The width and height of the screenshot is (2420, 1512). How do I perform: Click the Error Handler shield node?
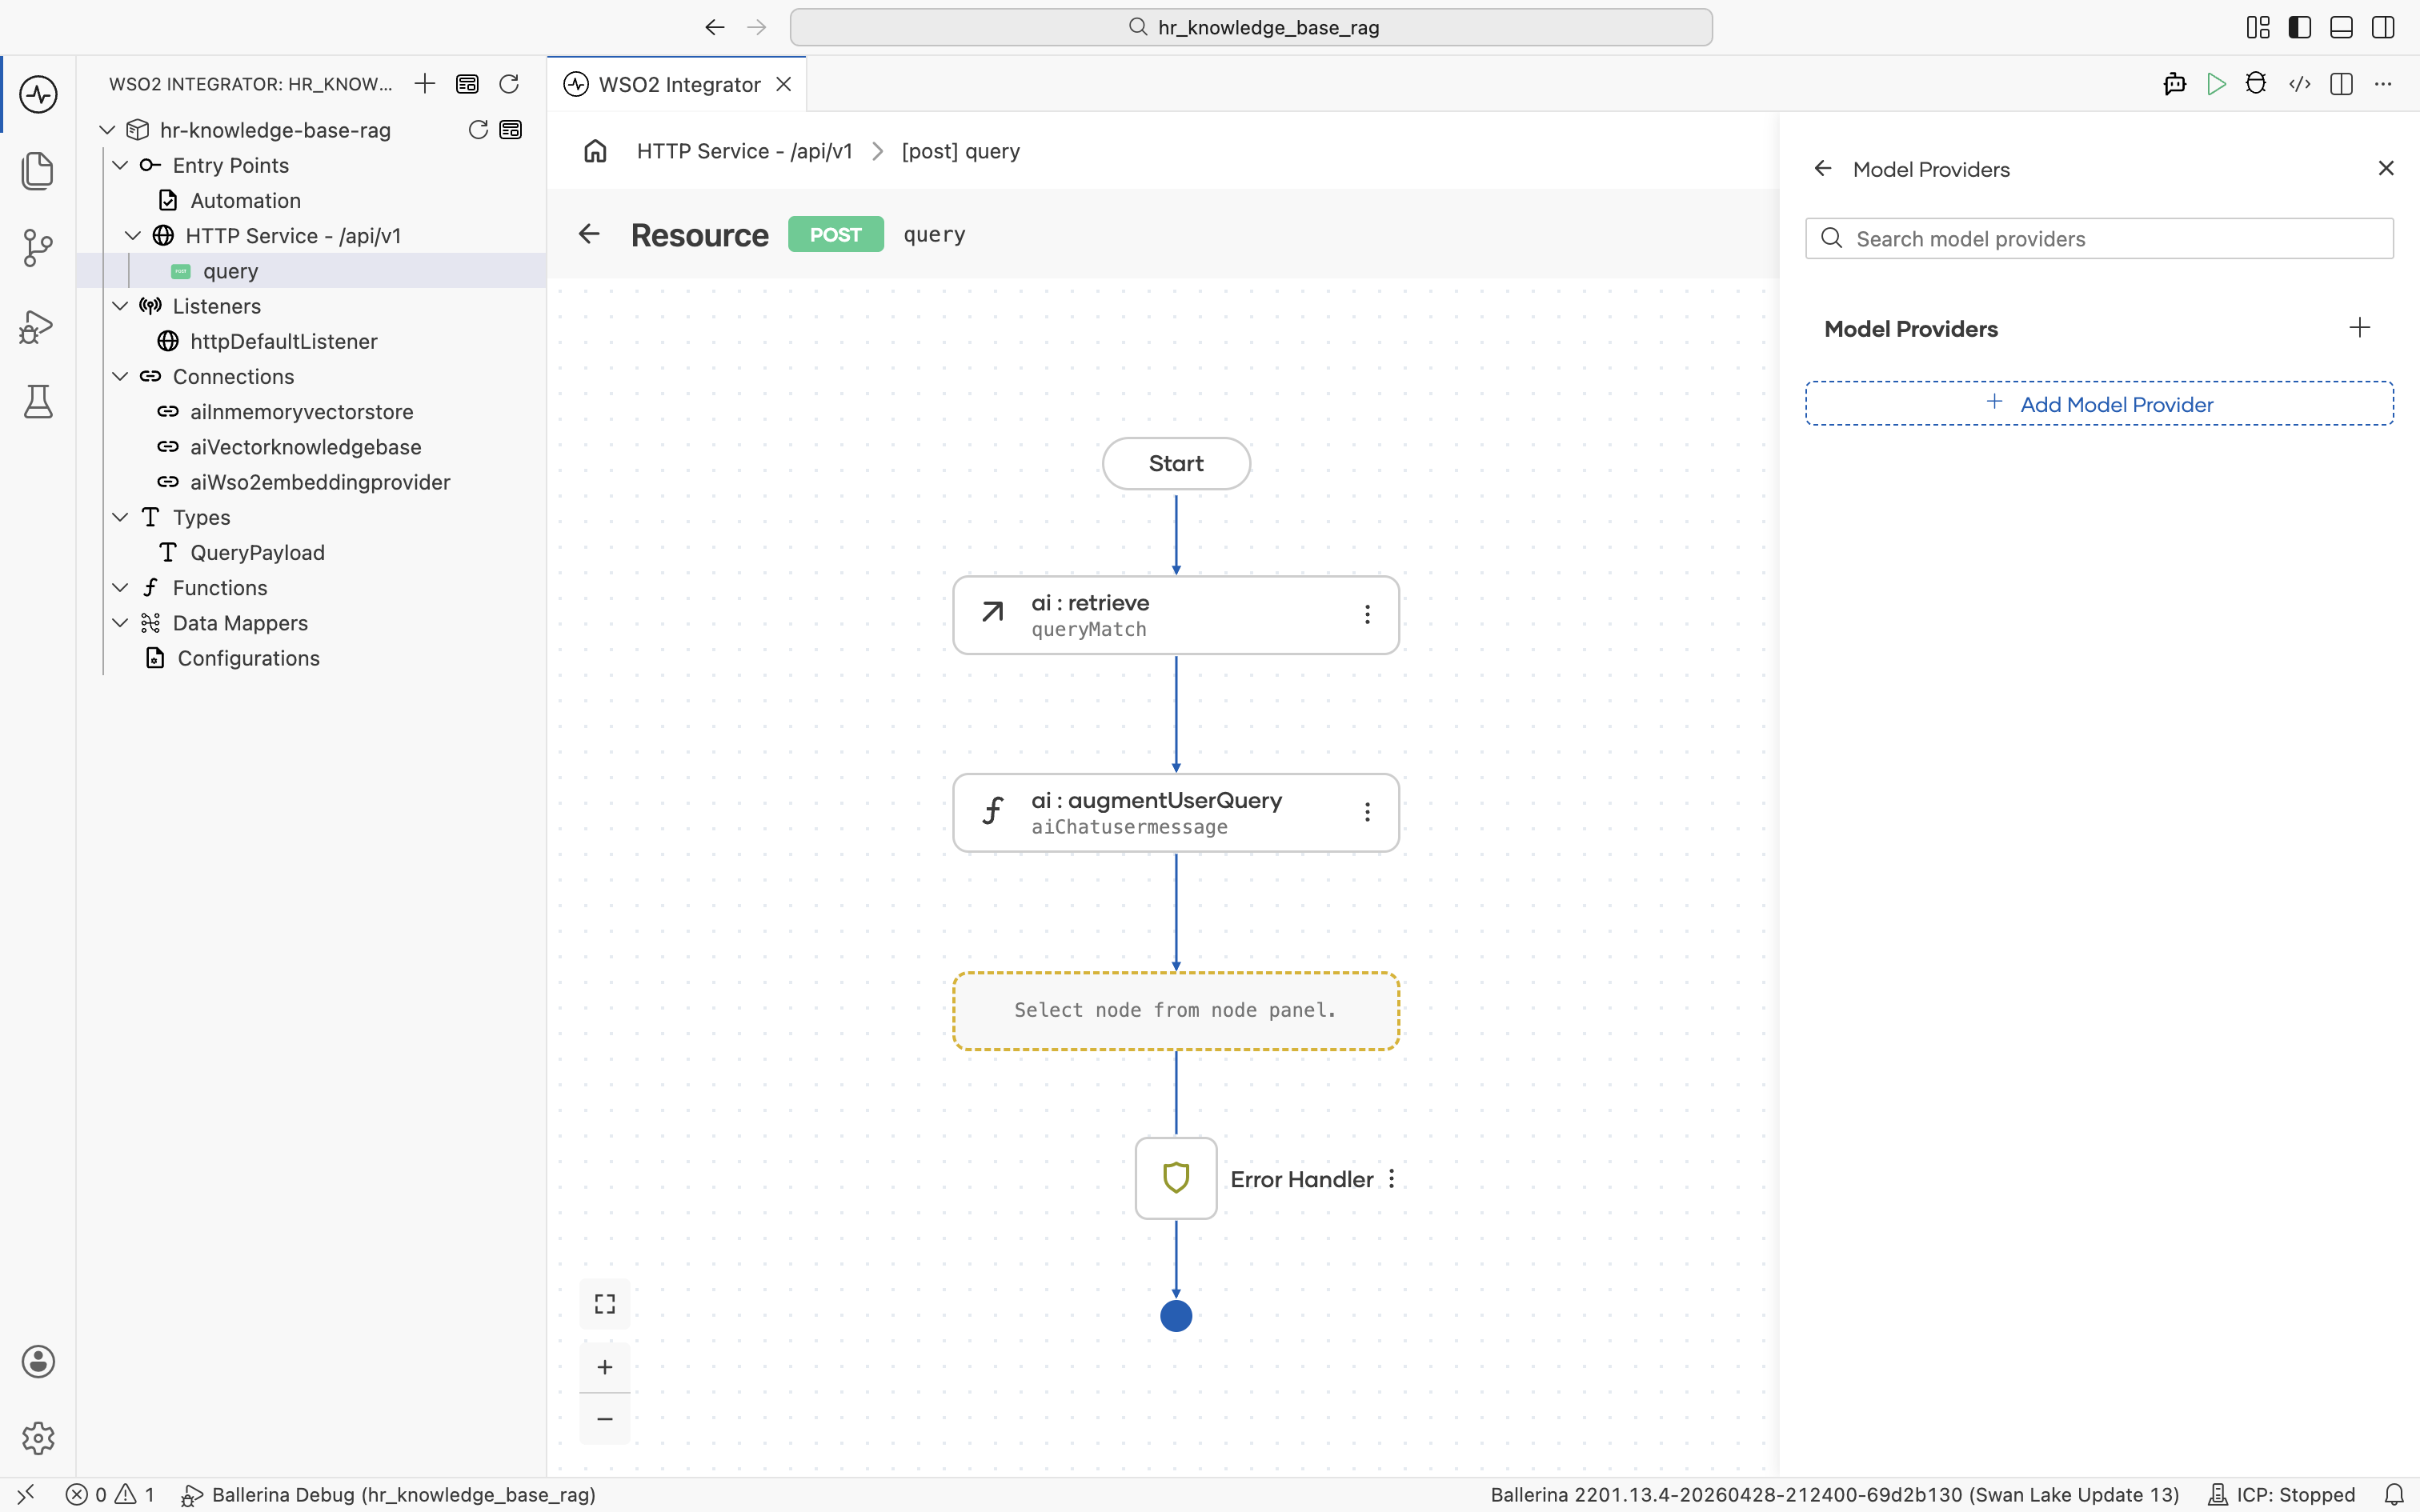pos(1176,1178)
